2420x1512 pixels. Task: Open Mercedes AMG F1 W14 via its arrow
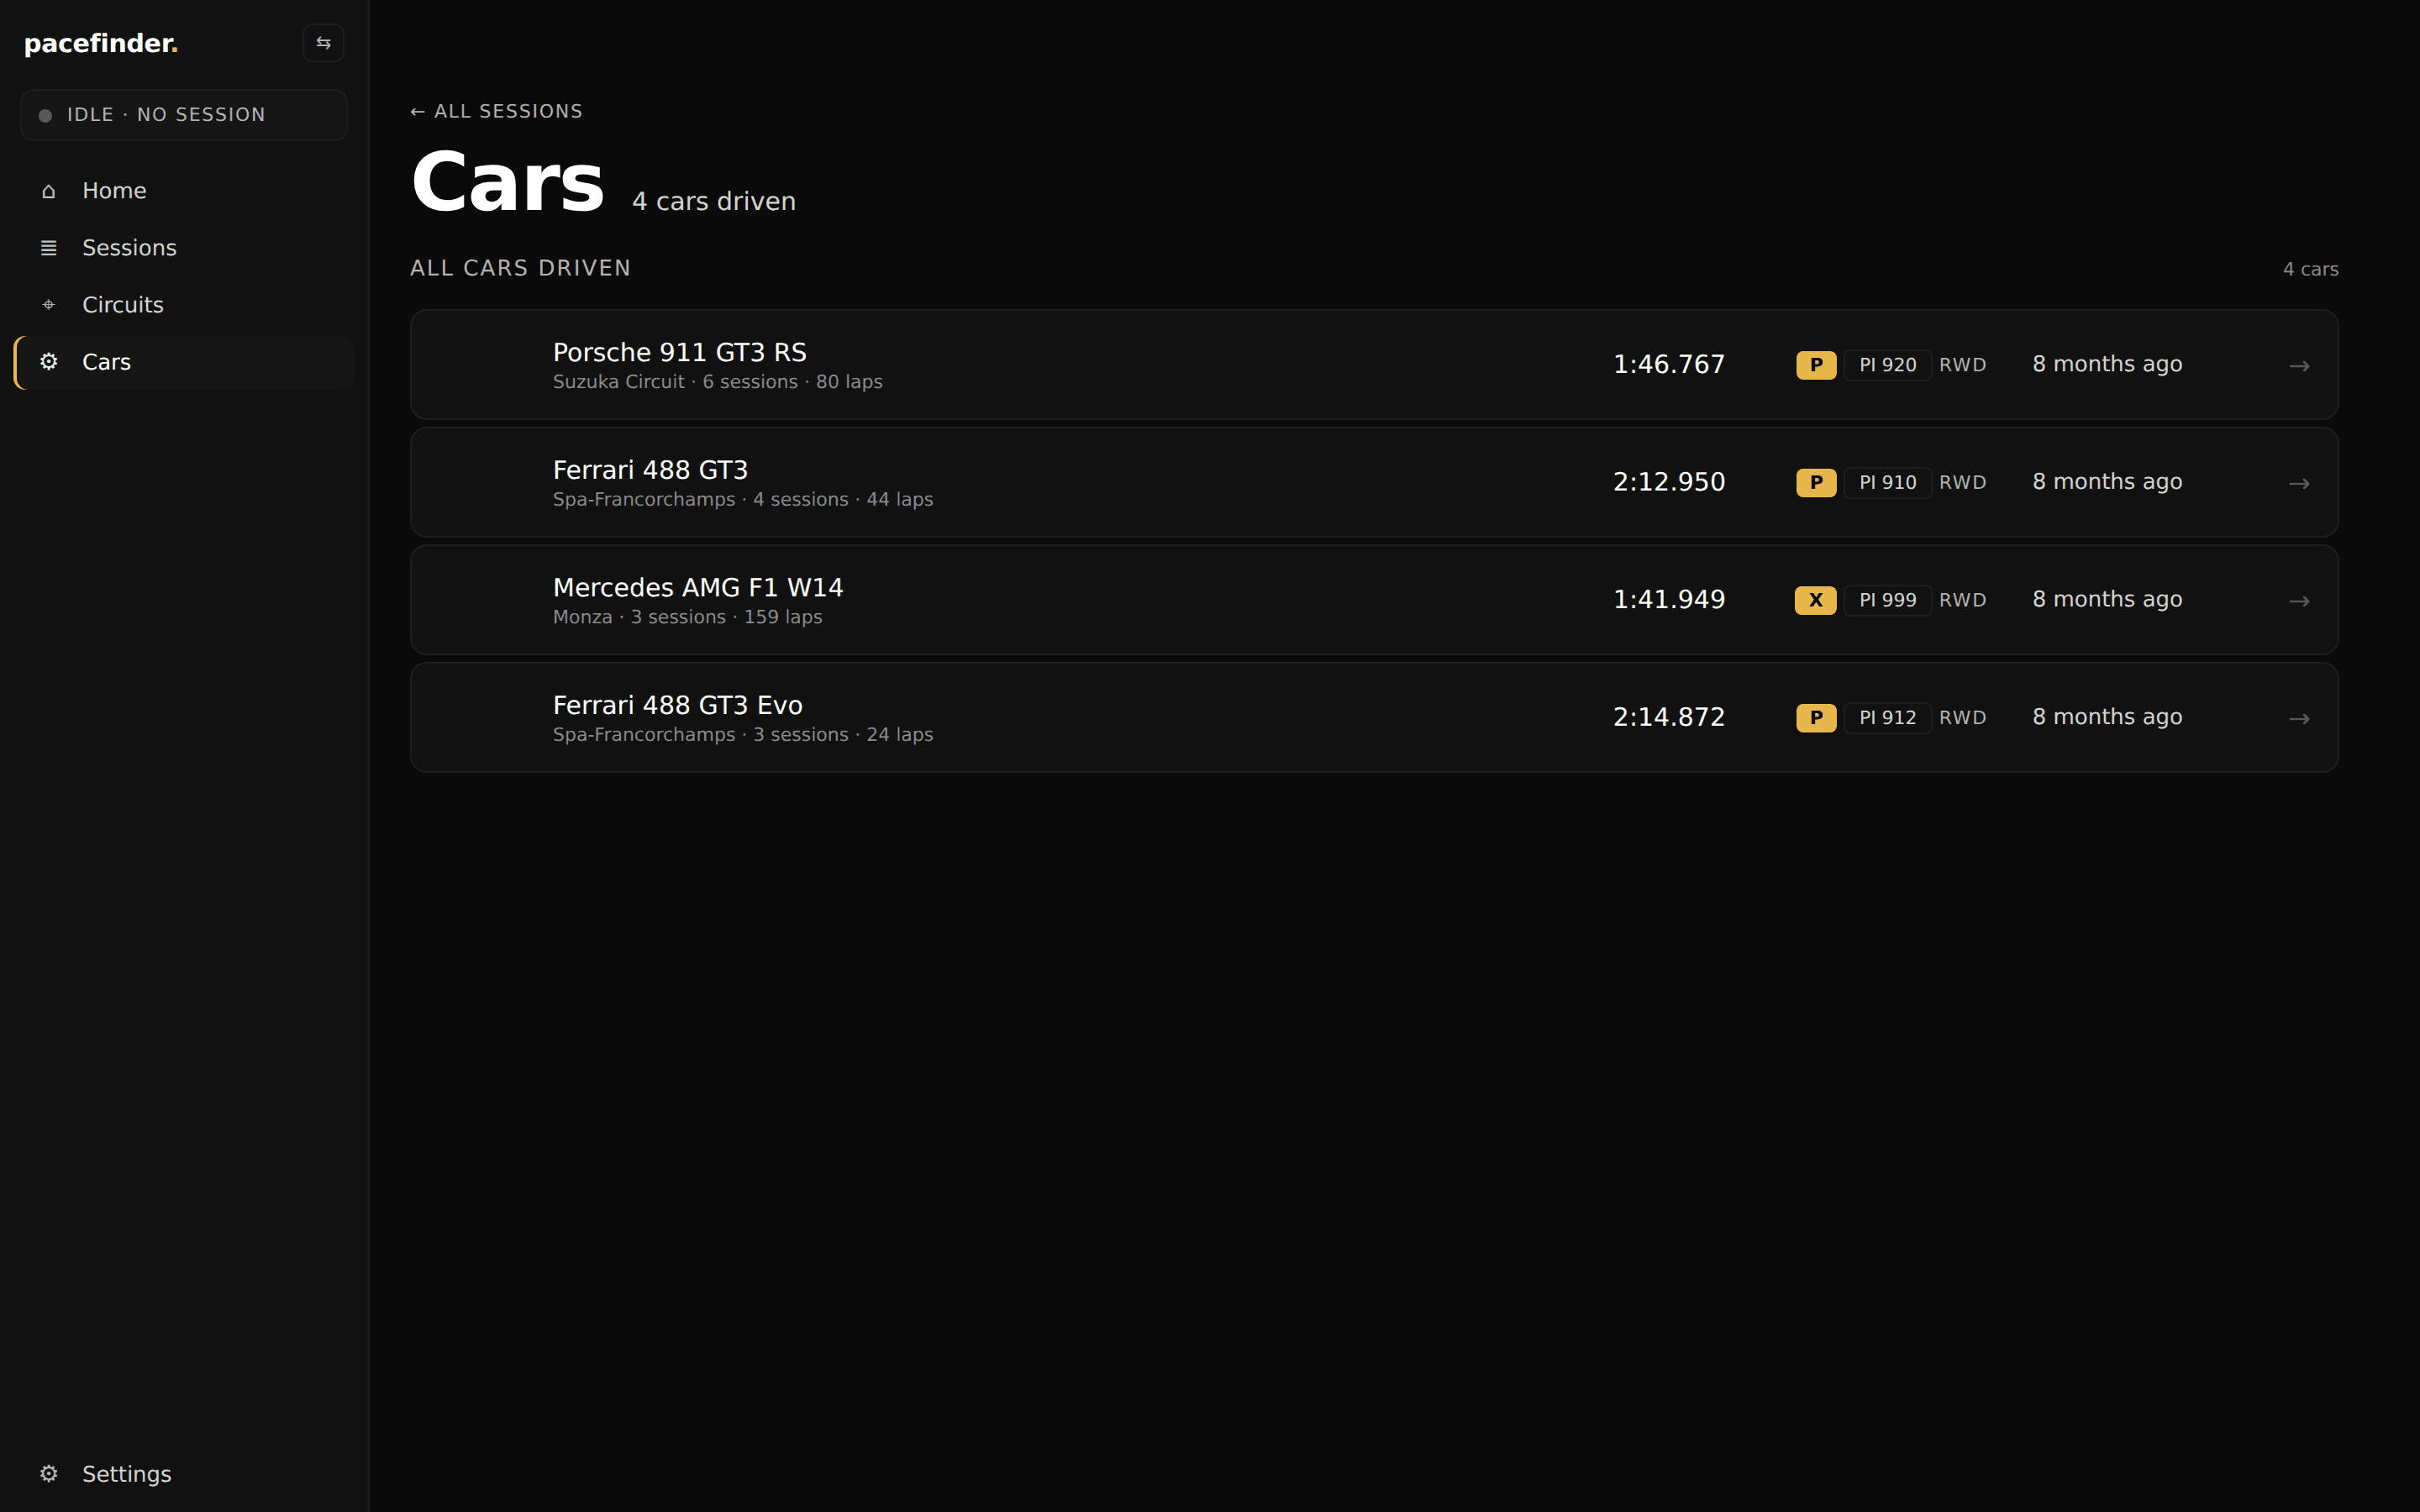point(2299,601)
